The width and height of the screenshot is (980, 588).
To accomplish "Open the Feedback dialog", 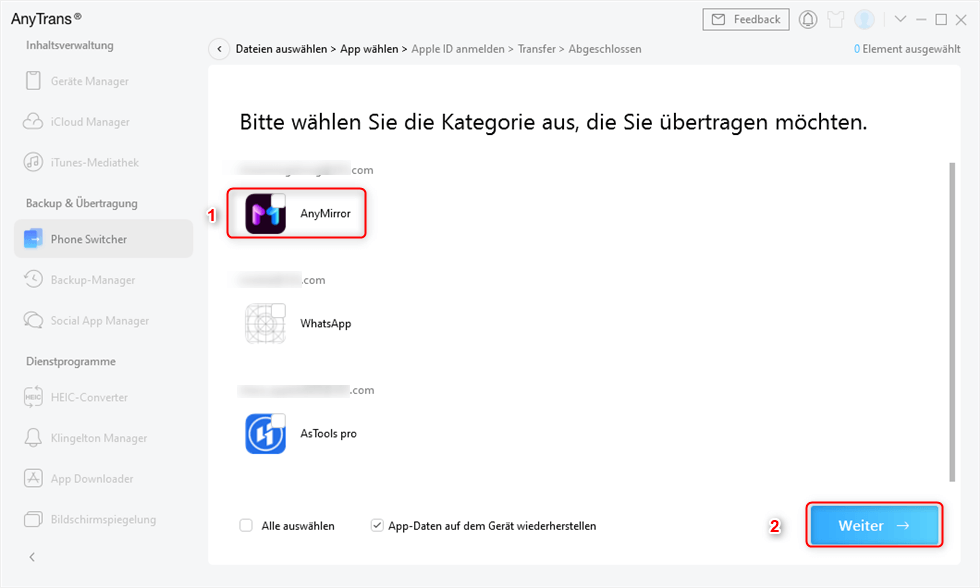I will [x=745, y=19].
